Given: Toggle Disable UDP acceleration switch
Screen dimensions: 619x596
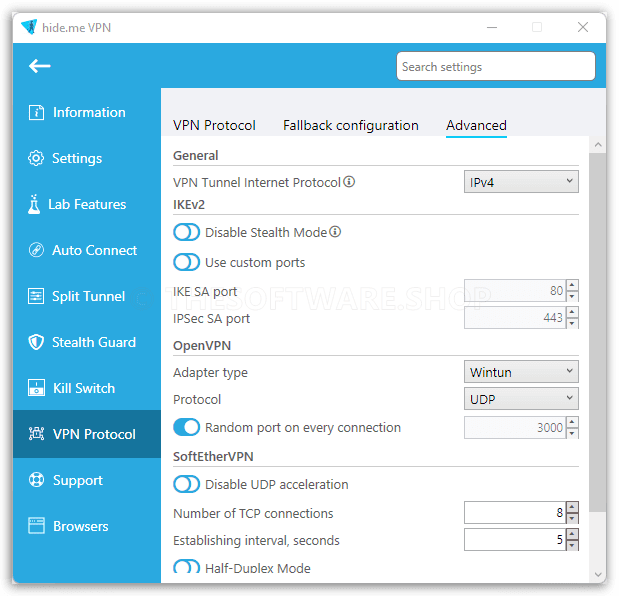Looking at the screenshot, I should point(187,484).
